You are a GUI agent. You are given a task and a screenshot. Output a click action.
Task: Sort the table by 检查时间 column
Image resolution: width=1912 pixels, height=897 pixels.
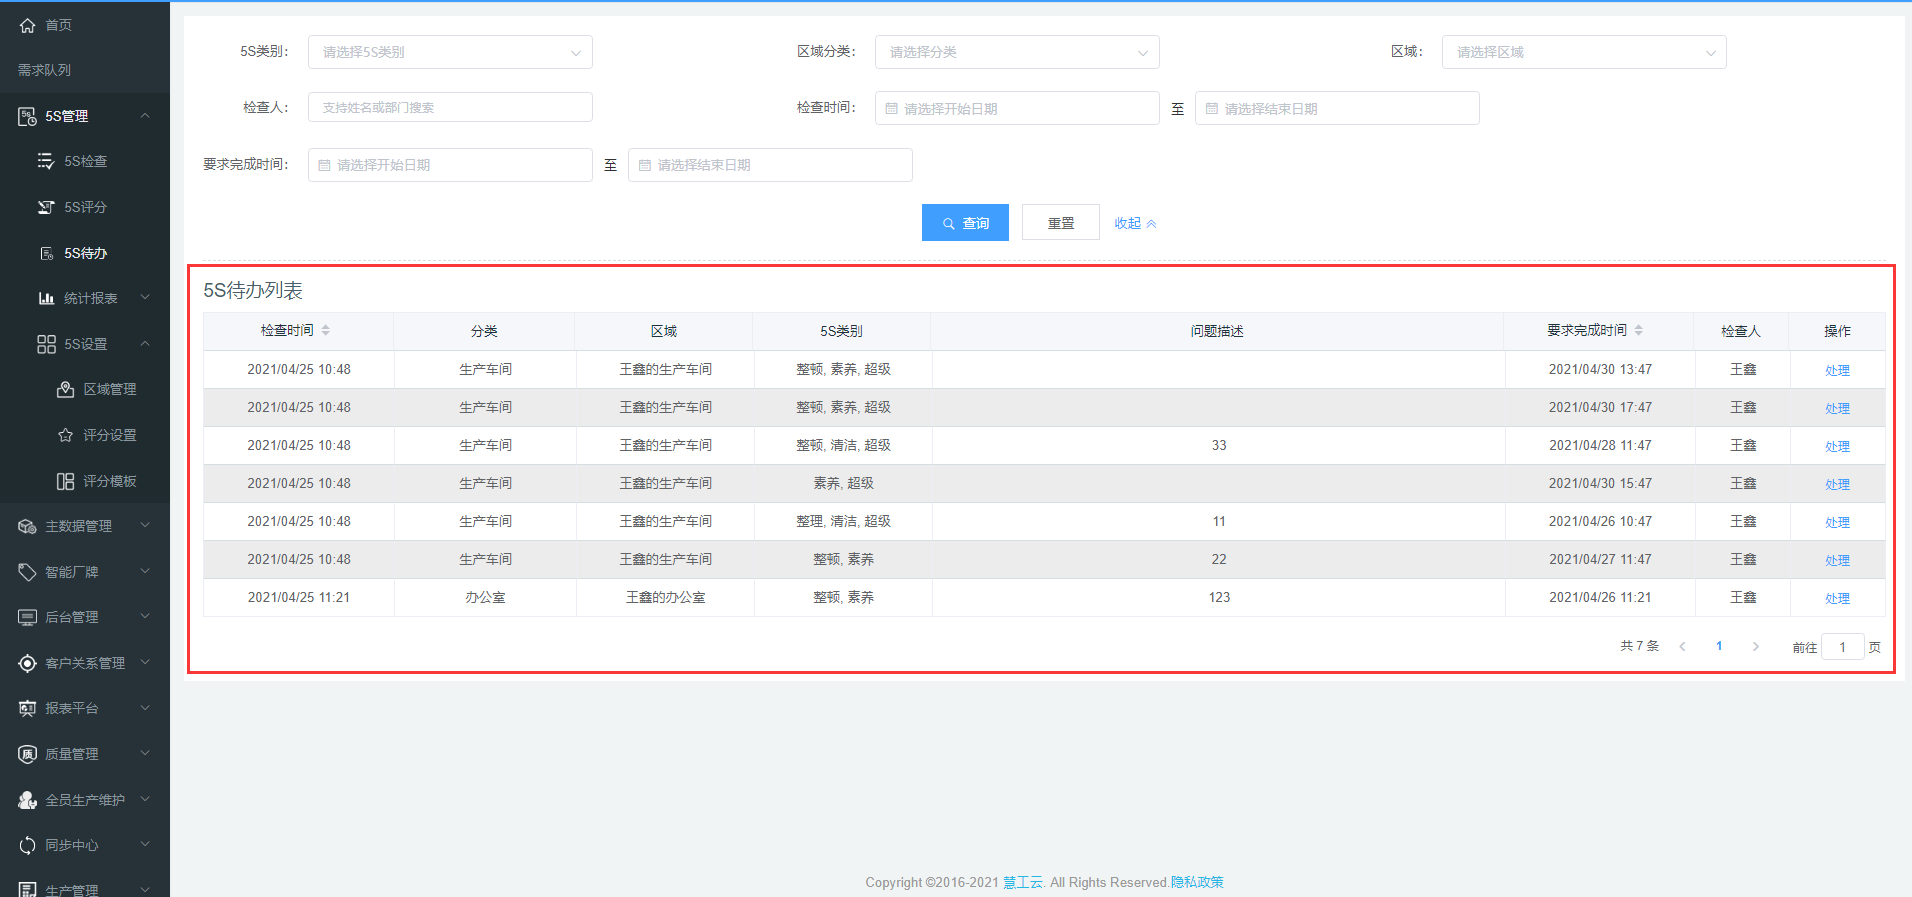tap(326, 330)
